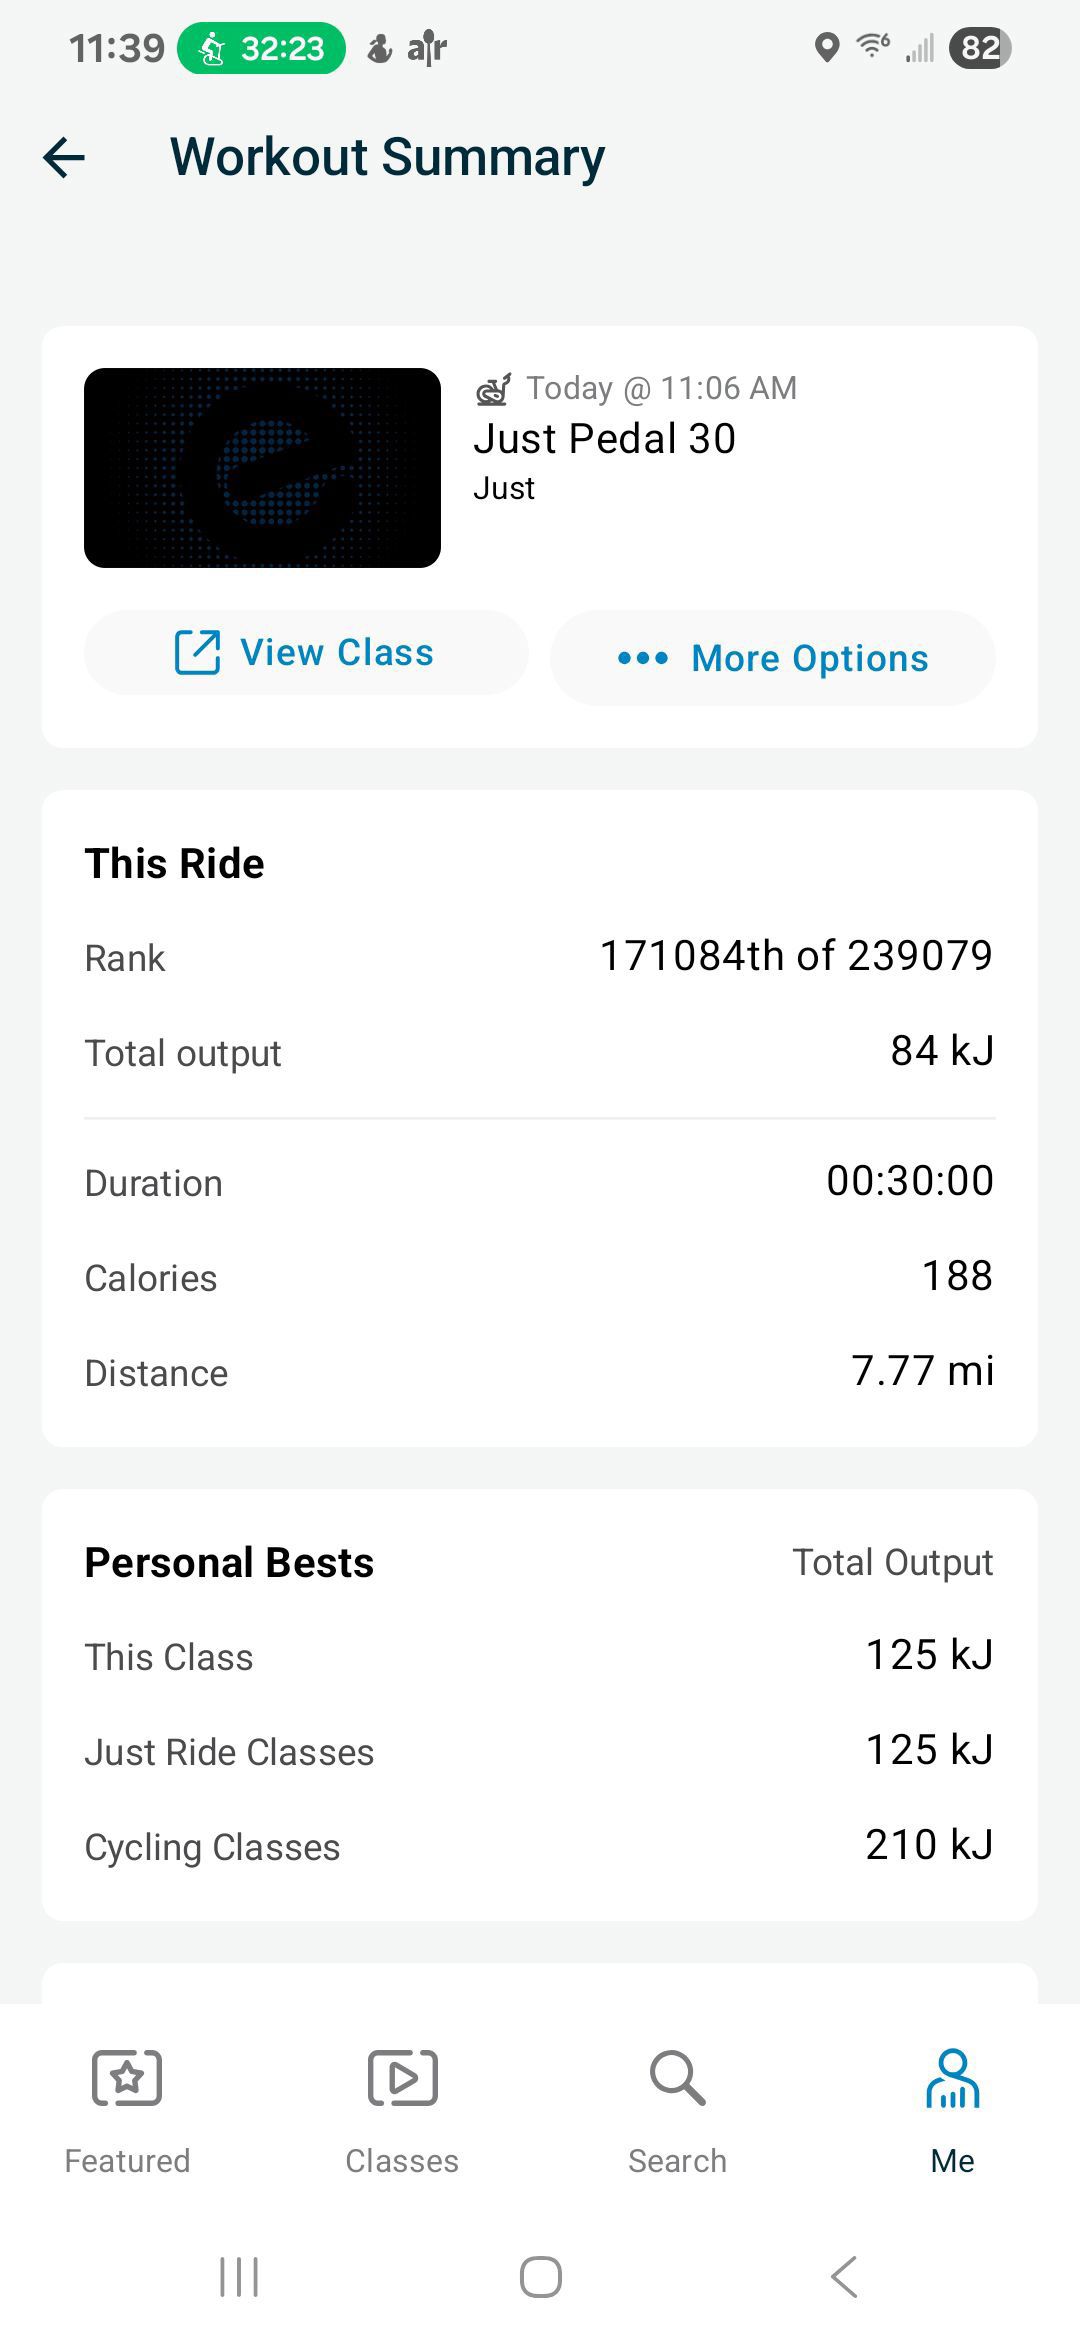Tap the Cycling Classes personal best row
This screenshot has width=1080, height=2340.
[x=540, y=1845]
